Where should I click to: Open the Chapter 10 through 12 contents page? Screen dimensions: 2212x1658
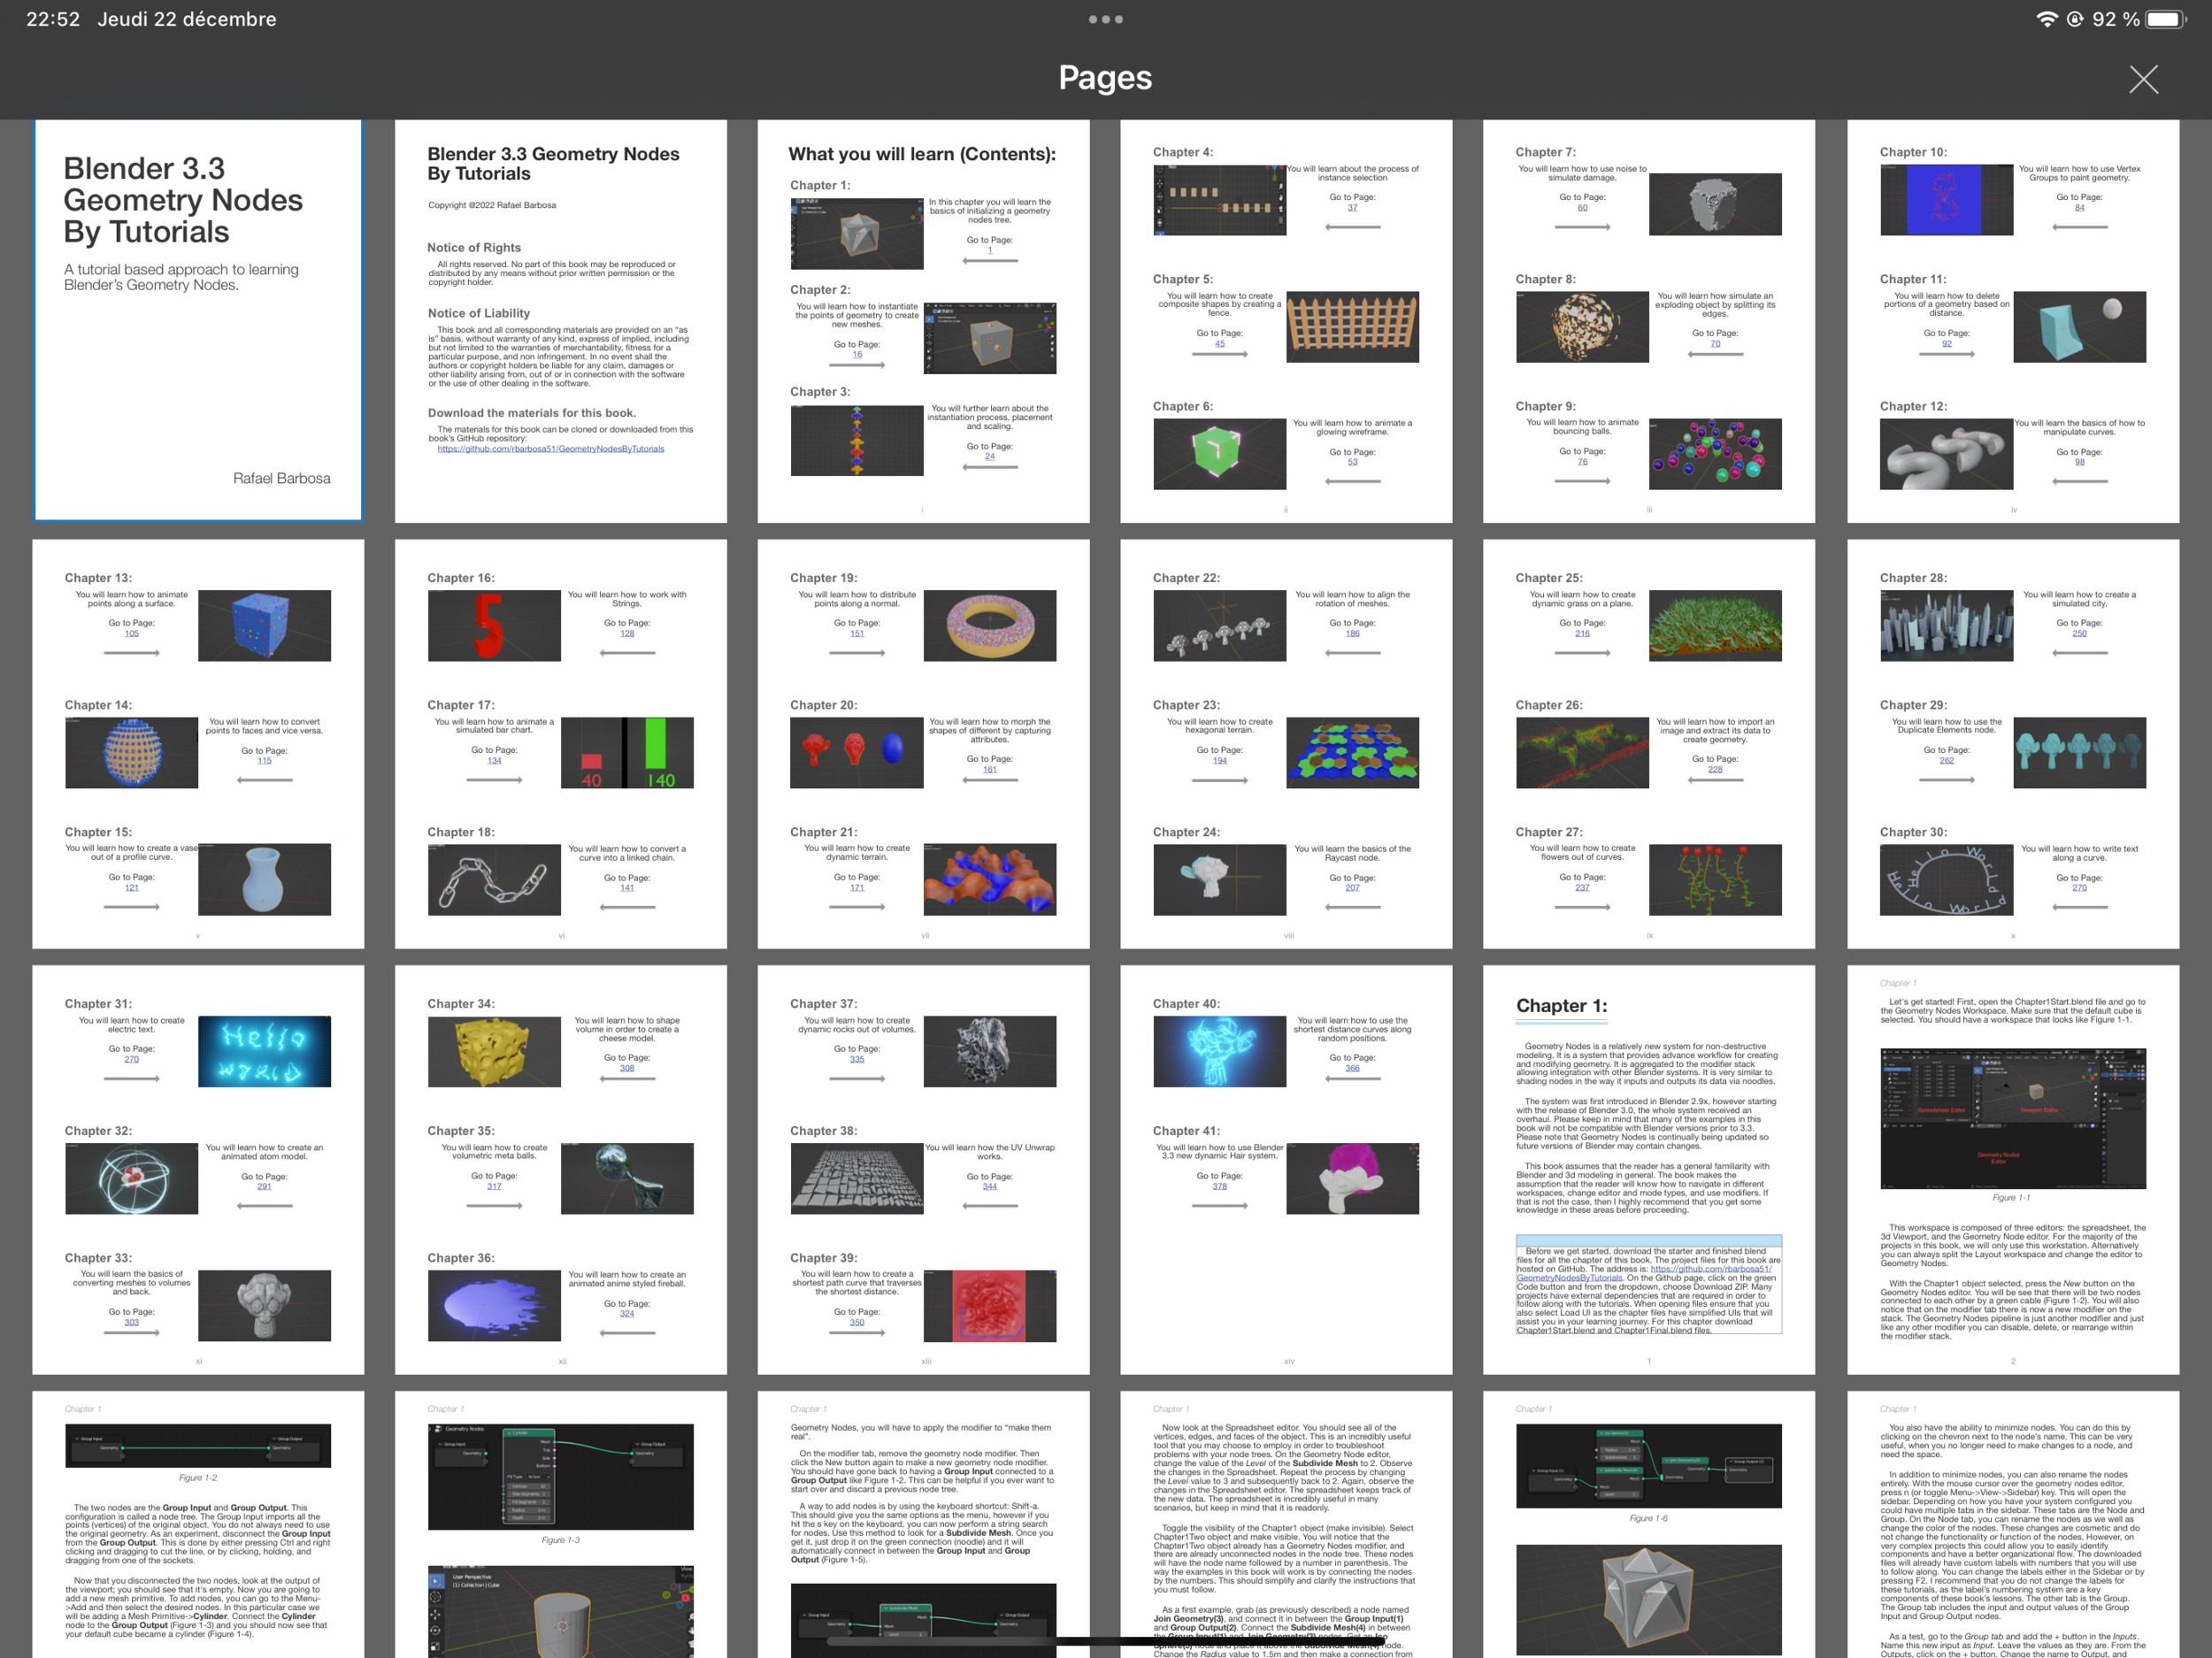point(2012,321)
